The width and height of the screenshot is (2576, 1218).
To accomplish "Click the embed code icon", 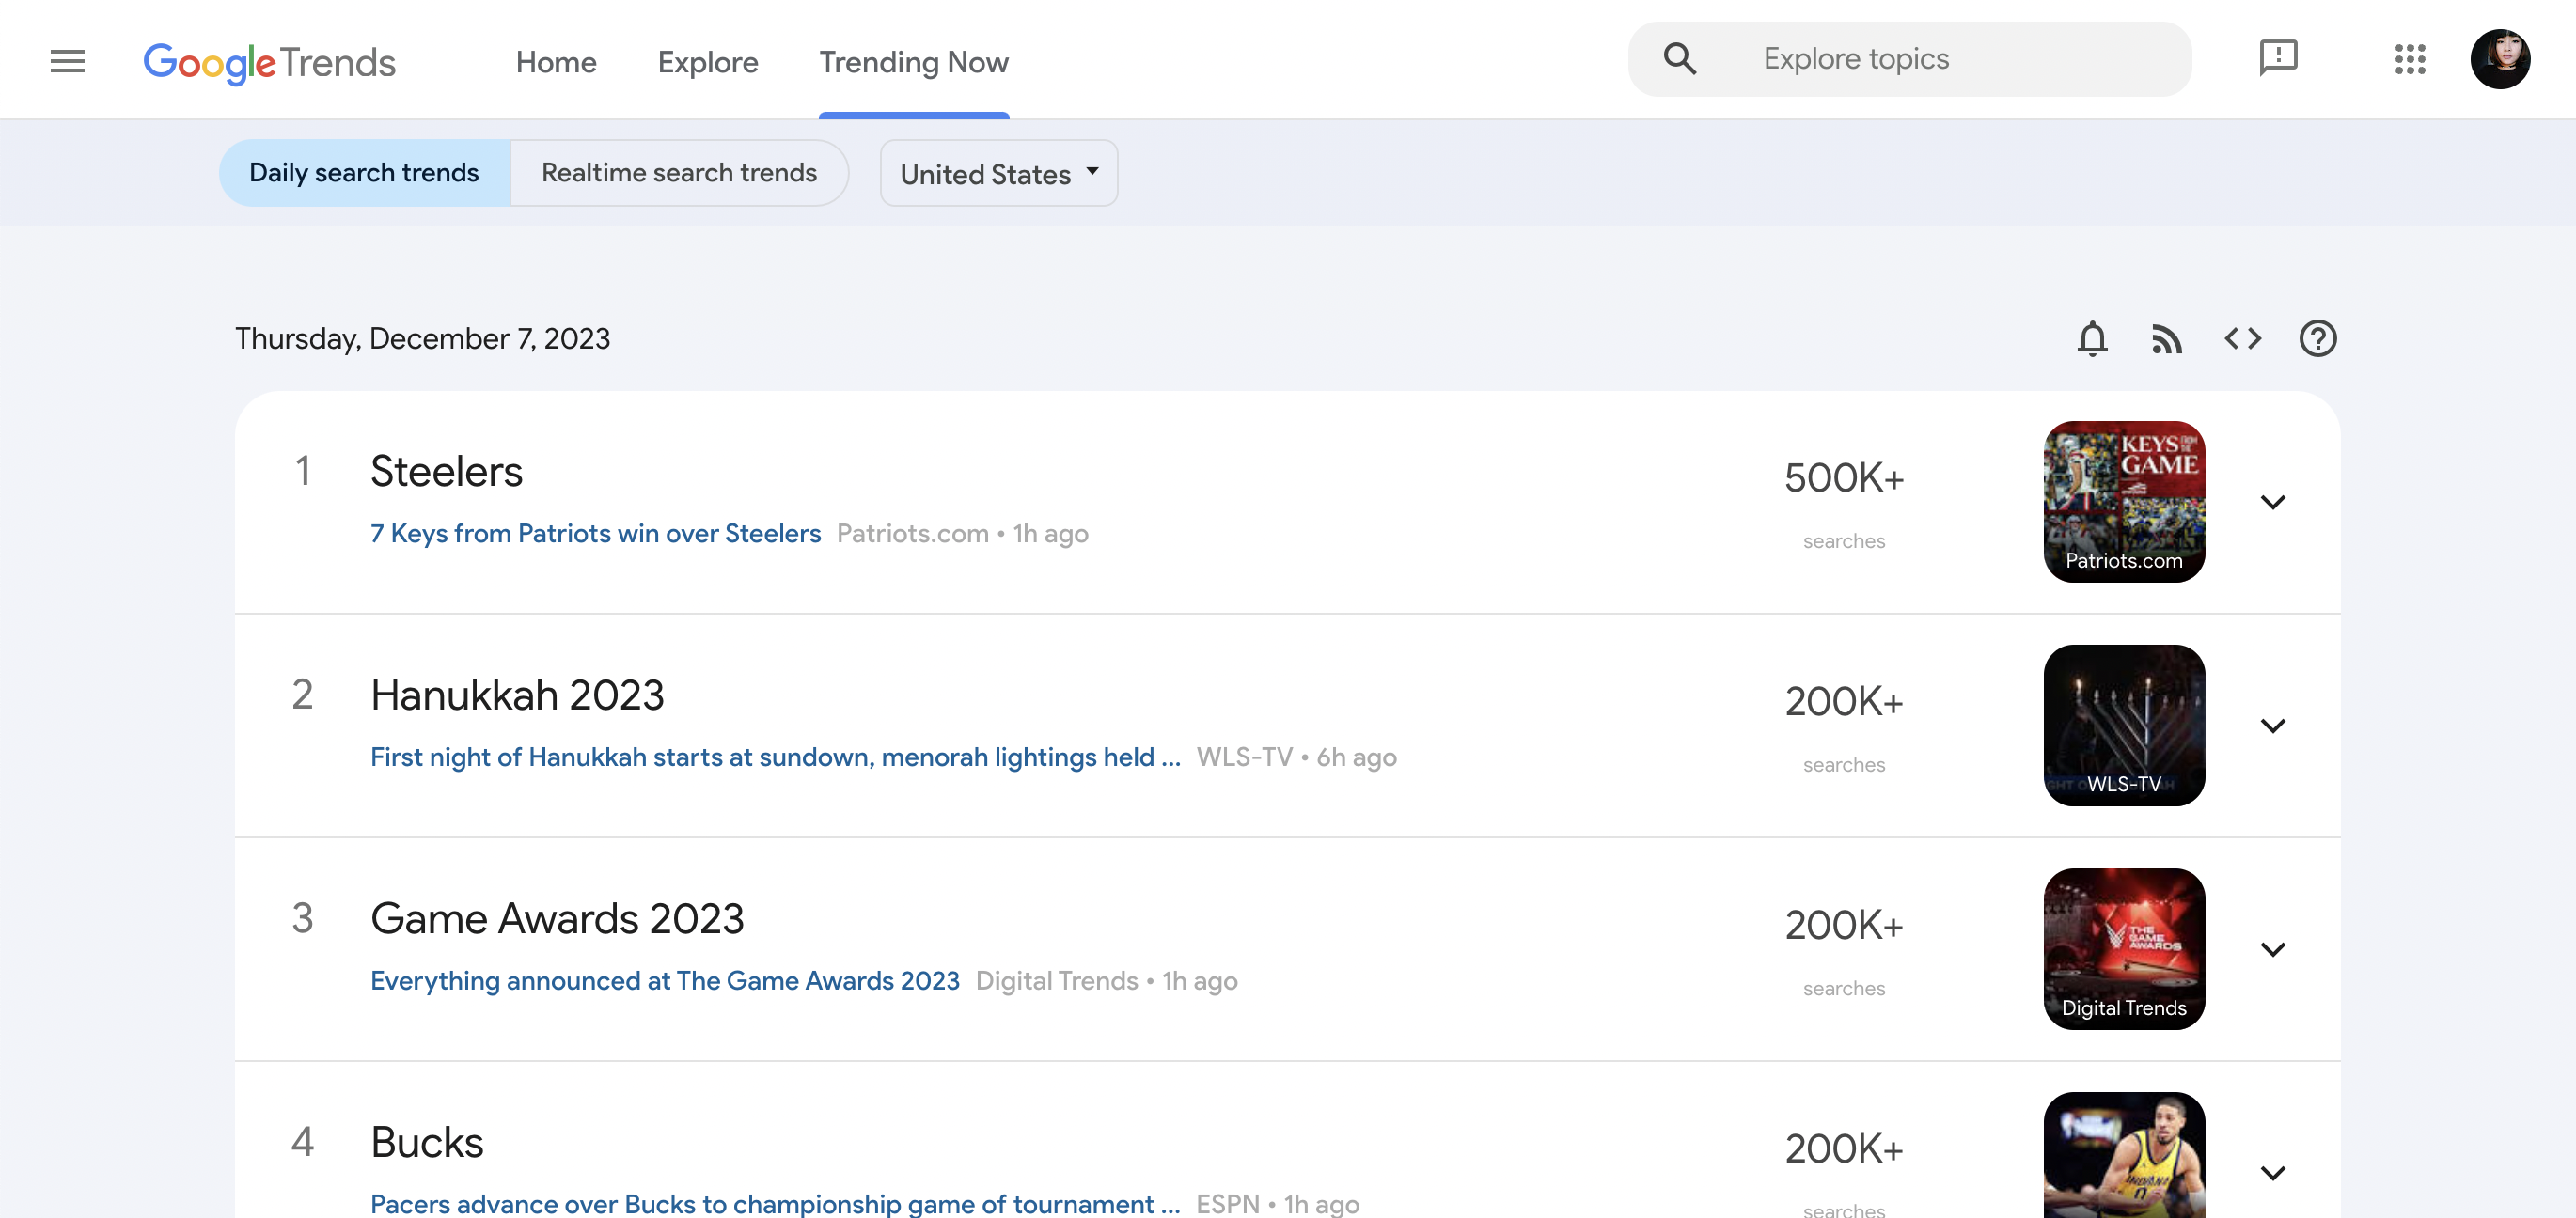I will click(2243, 339).
